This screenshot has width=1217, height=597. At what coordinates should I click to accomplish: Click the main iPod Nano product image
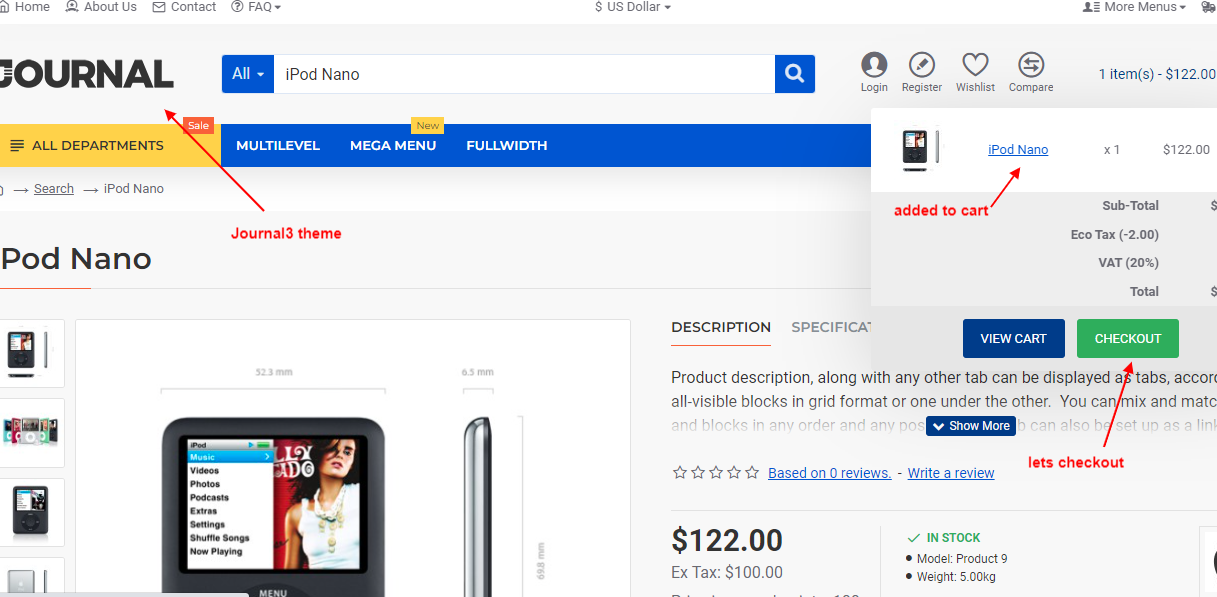353,458
